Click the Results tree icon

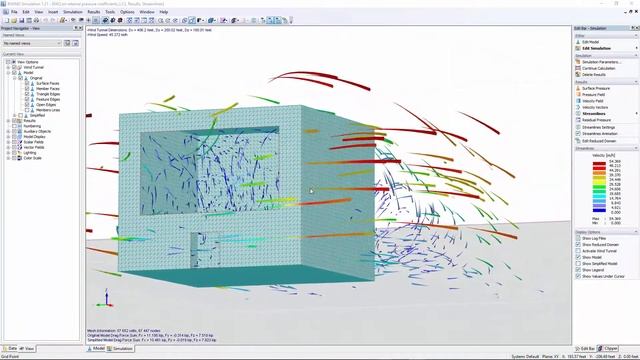(20, 121)
